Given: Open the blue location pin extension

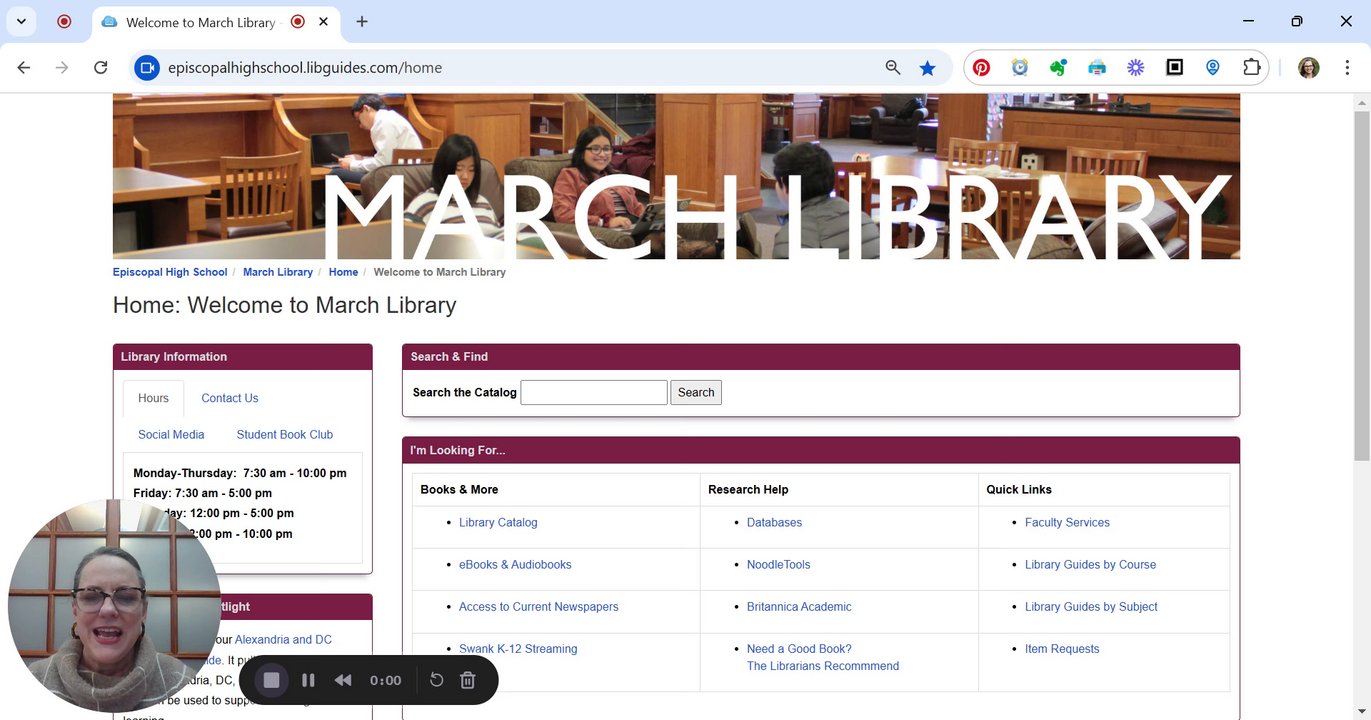Looking at the screenshot, I should point(1212,67).
